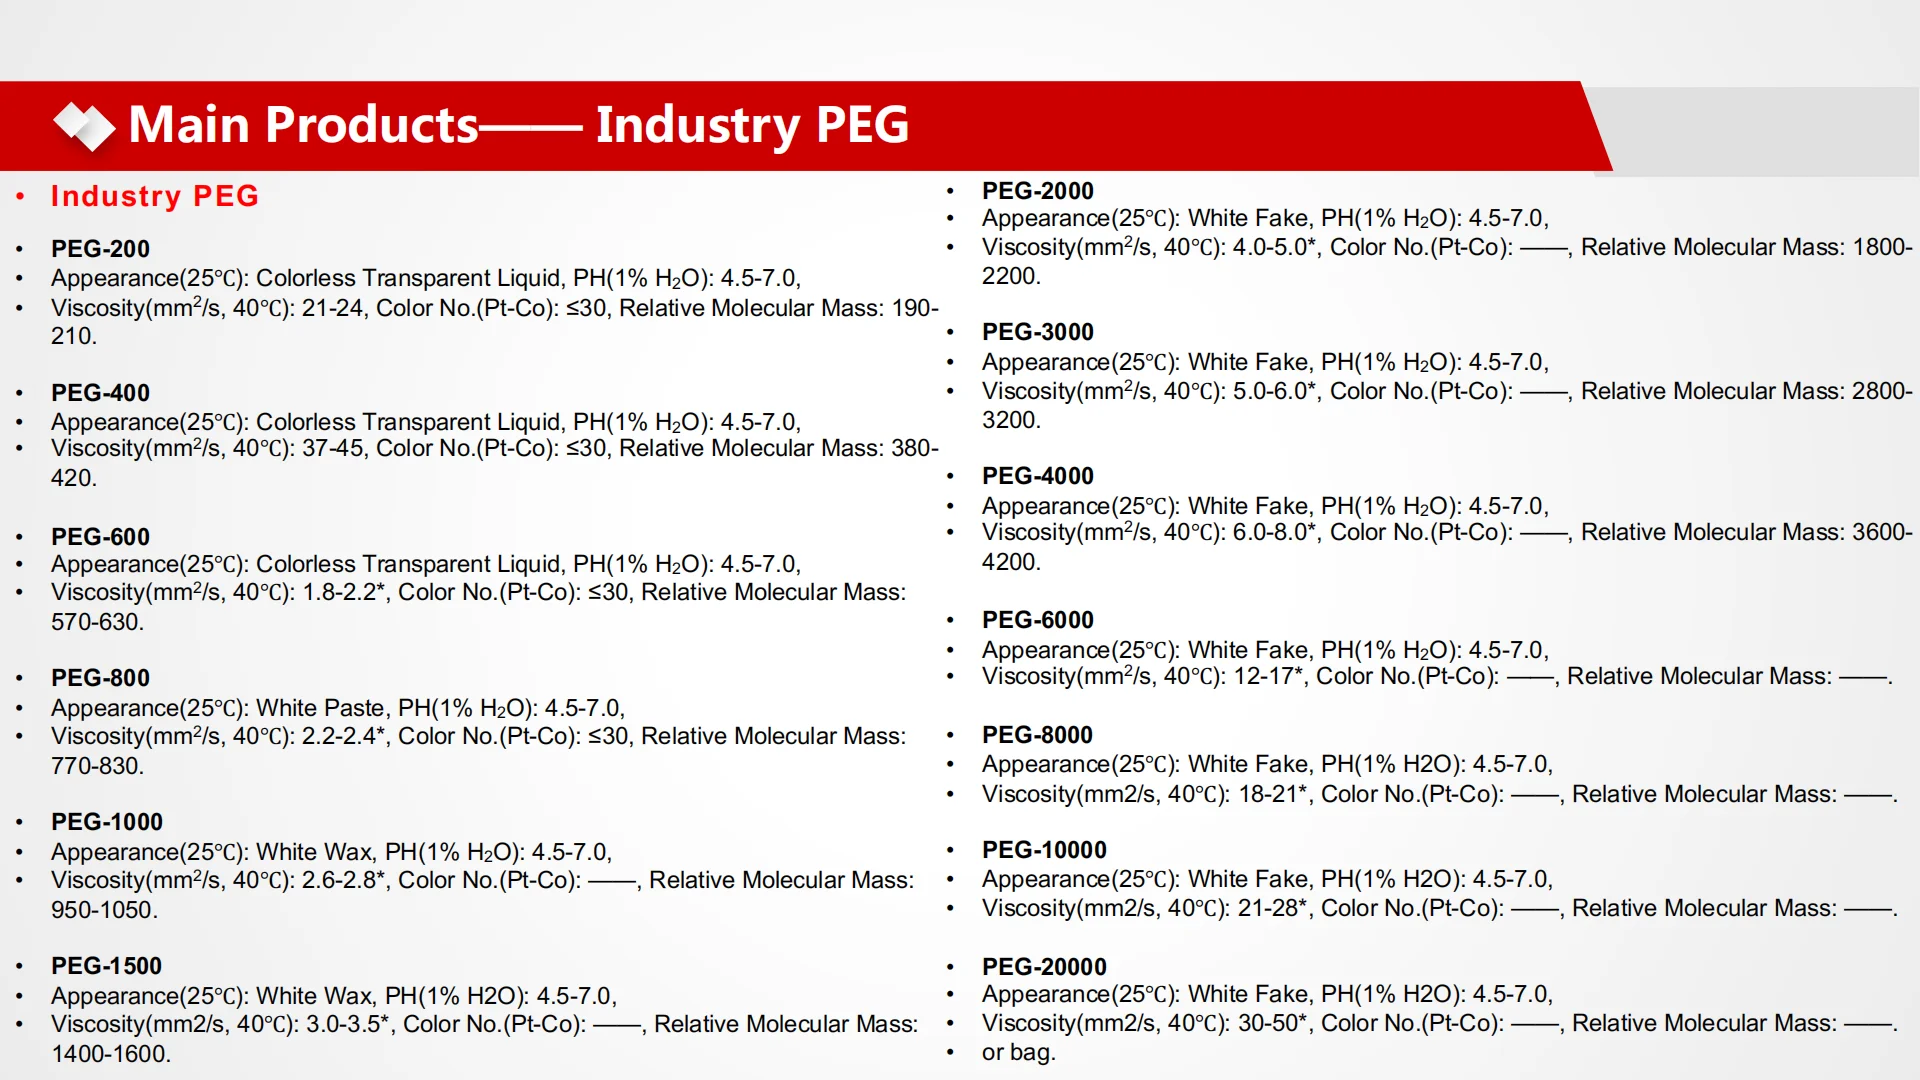
Task: Click the PEG-1500 heading
Action: pos(107,965)
